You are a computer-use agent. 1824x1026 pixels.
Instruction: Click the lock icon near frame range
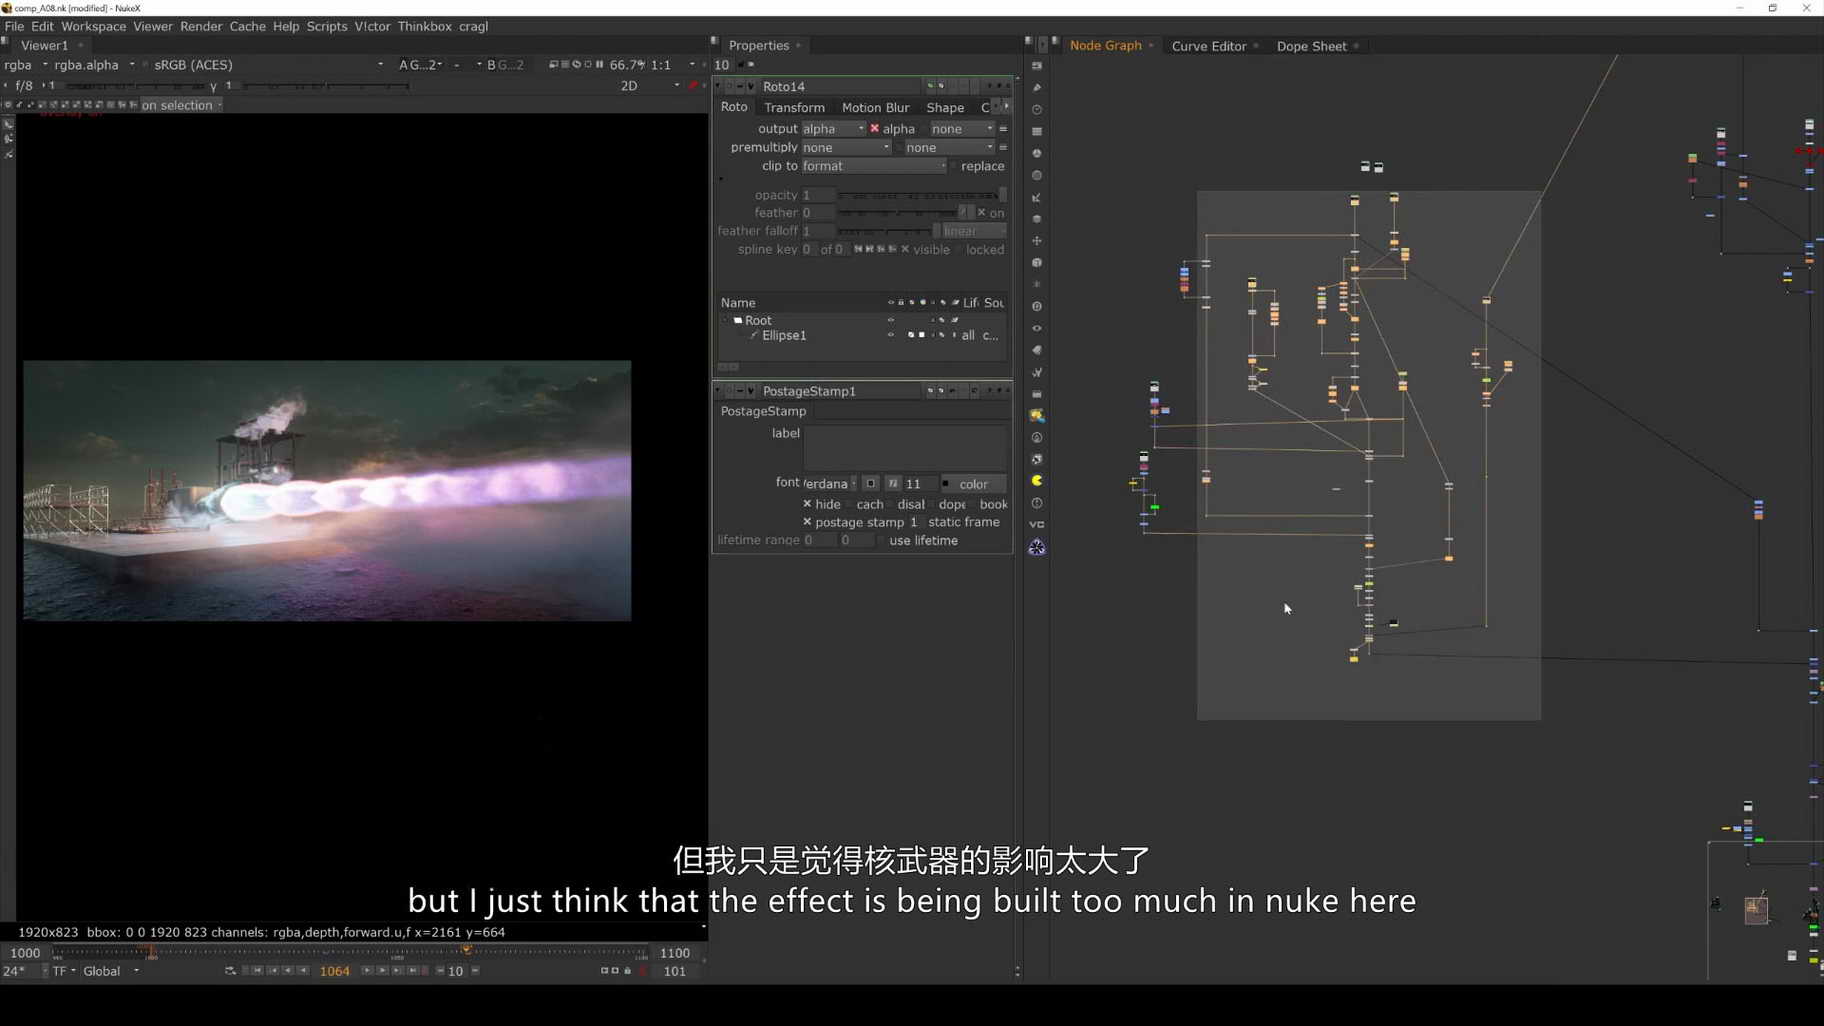(628, 971)
